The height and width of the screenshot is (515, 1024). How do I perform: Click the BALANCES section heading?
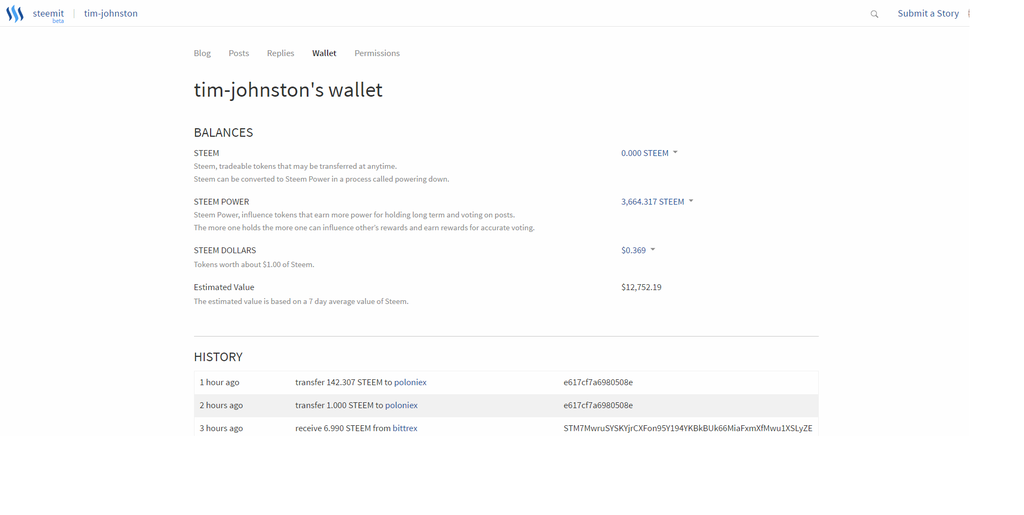(x=223, y=133)
